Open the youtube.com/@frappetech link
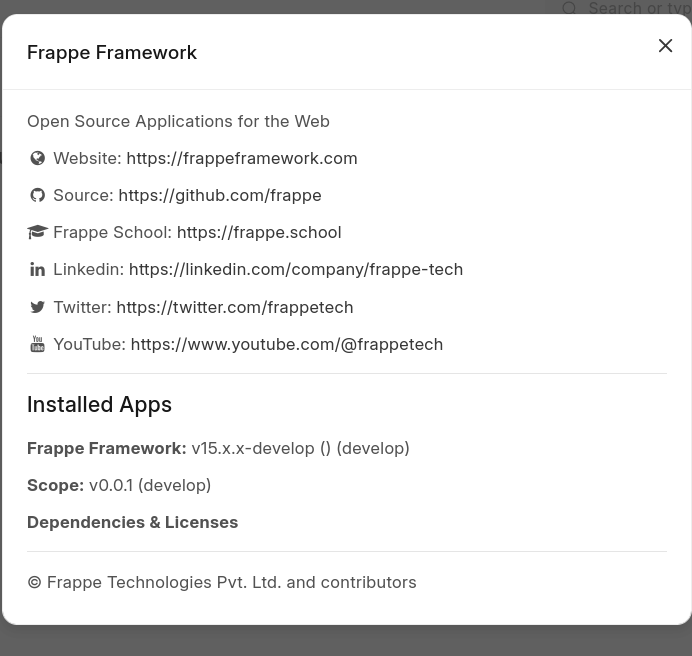The image size is (692, 656). point(287,344)
